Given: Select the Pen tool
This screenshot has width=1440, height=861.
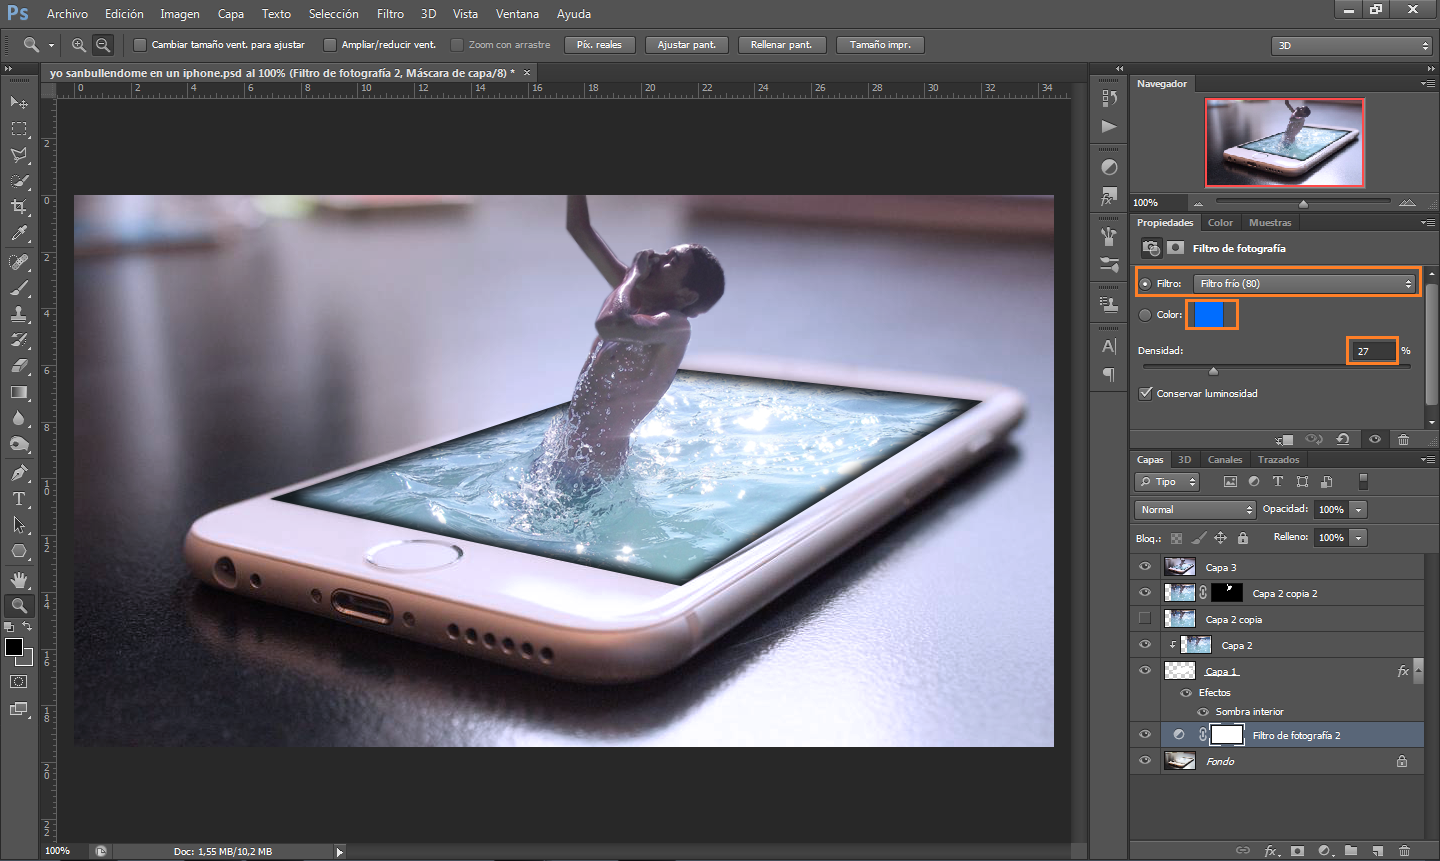Looking at the screenshot, I should pos(19,472).
